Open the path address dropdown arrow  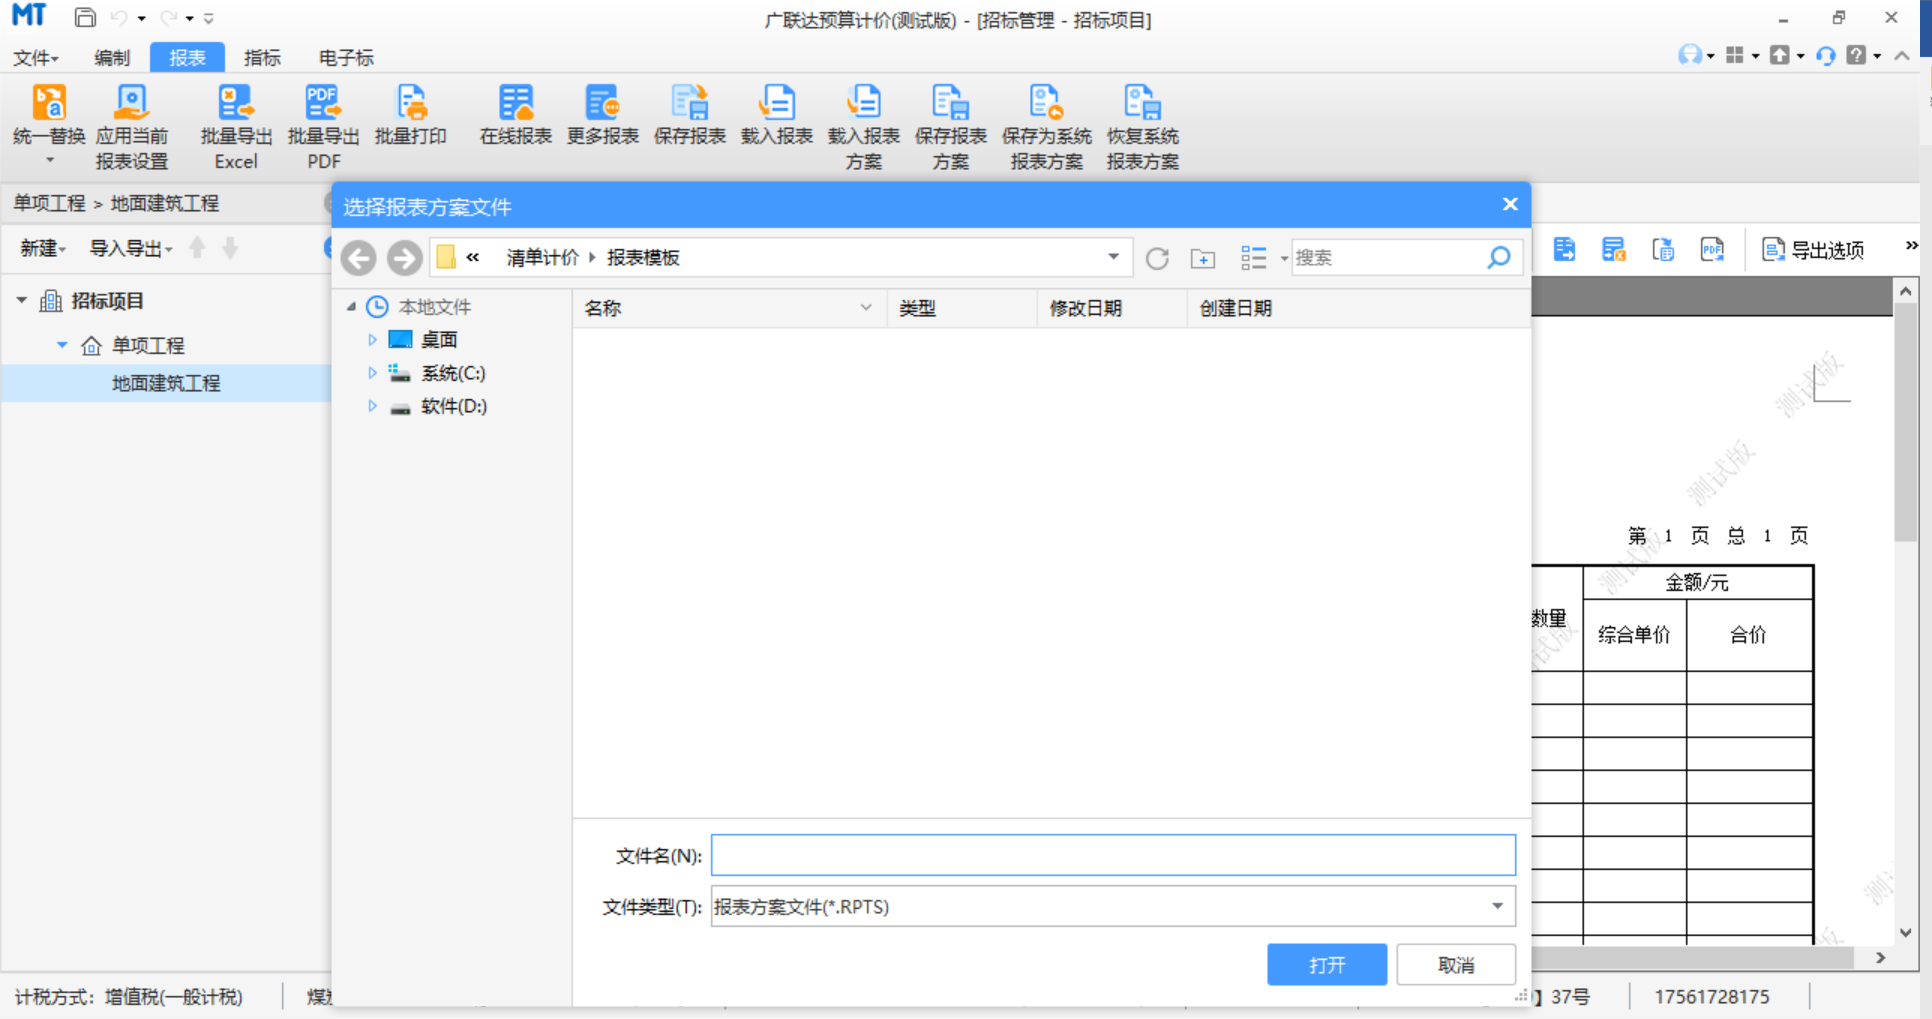point(1113,257)
